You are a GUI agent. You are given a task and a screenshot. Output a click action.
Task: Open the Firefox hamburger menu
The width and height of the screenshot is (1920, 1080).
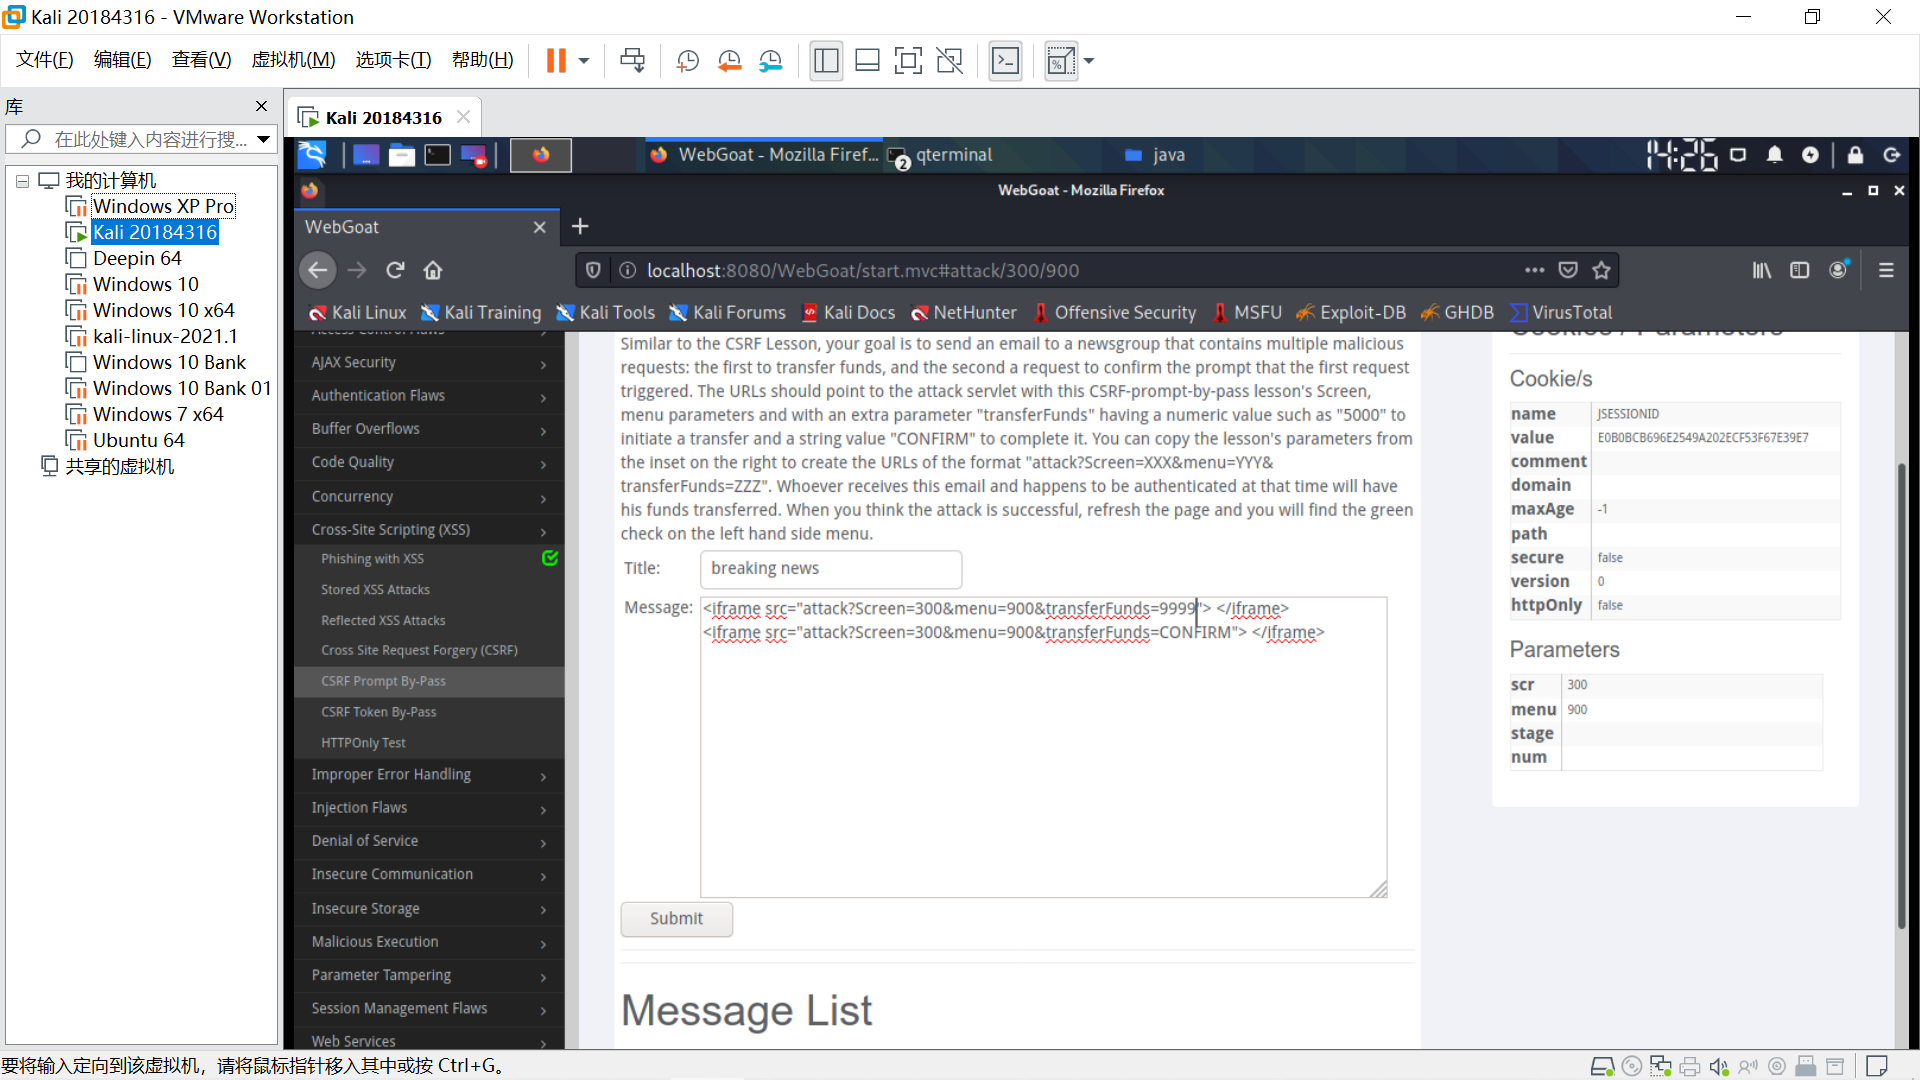[1886, 270]
